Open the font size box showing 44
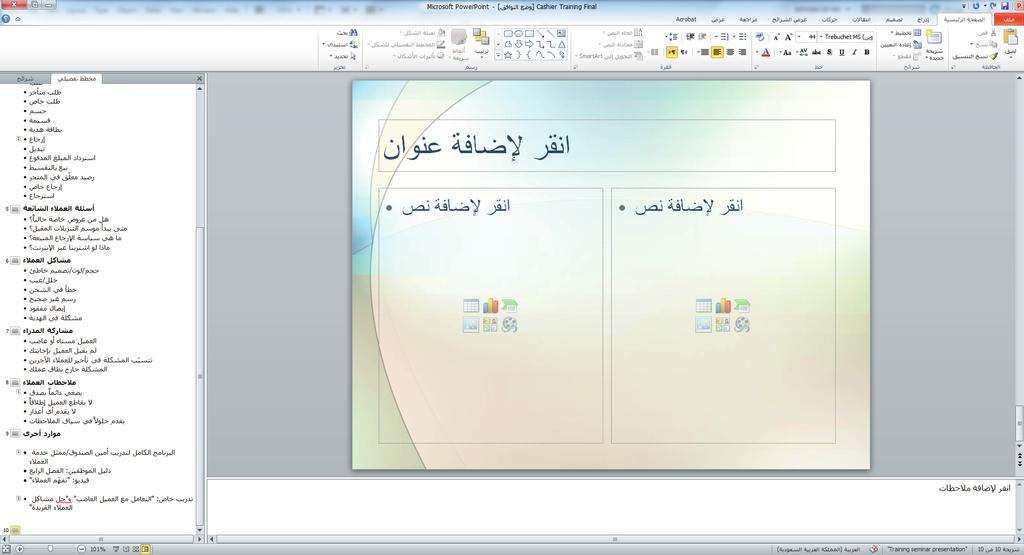The width and height of the screenshot is (1024, 555). 807,37
